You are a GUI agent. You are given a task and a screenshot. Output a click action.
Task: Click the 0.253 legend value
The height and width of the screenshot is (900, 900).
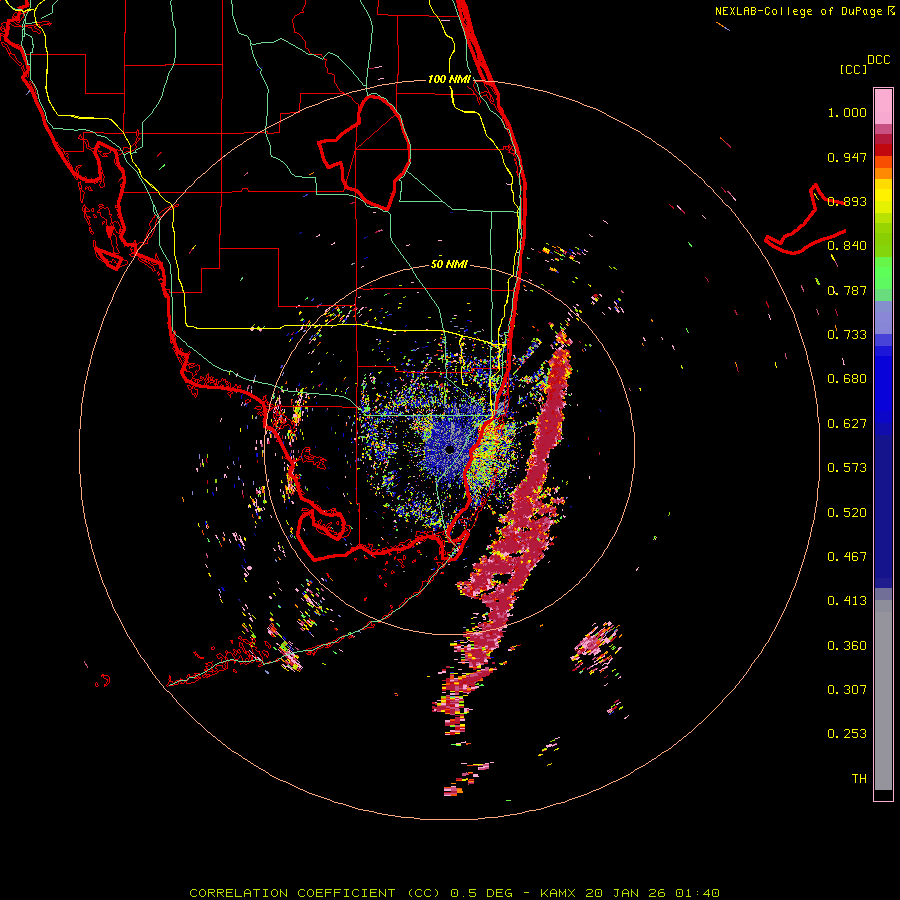pyautogui.click(x=847, y=734)
